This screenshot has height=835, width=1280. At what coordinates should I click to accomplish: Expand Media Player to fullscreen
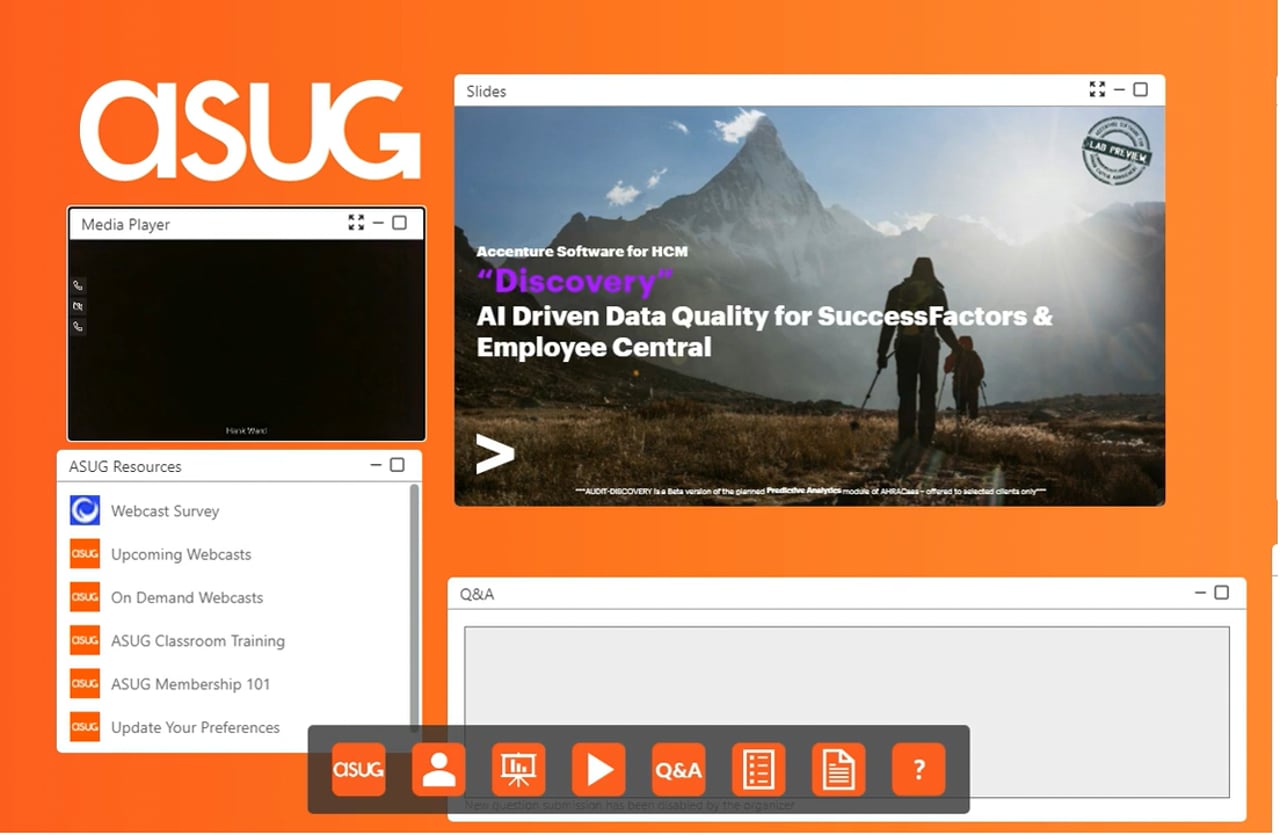tap(356, 223)
